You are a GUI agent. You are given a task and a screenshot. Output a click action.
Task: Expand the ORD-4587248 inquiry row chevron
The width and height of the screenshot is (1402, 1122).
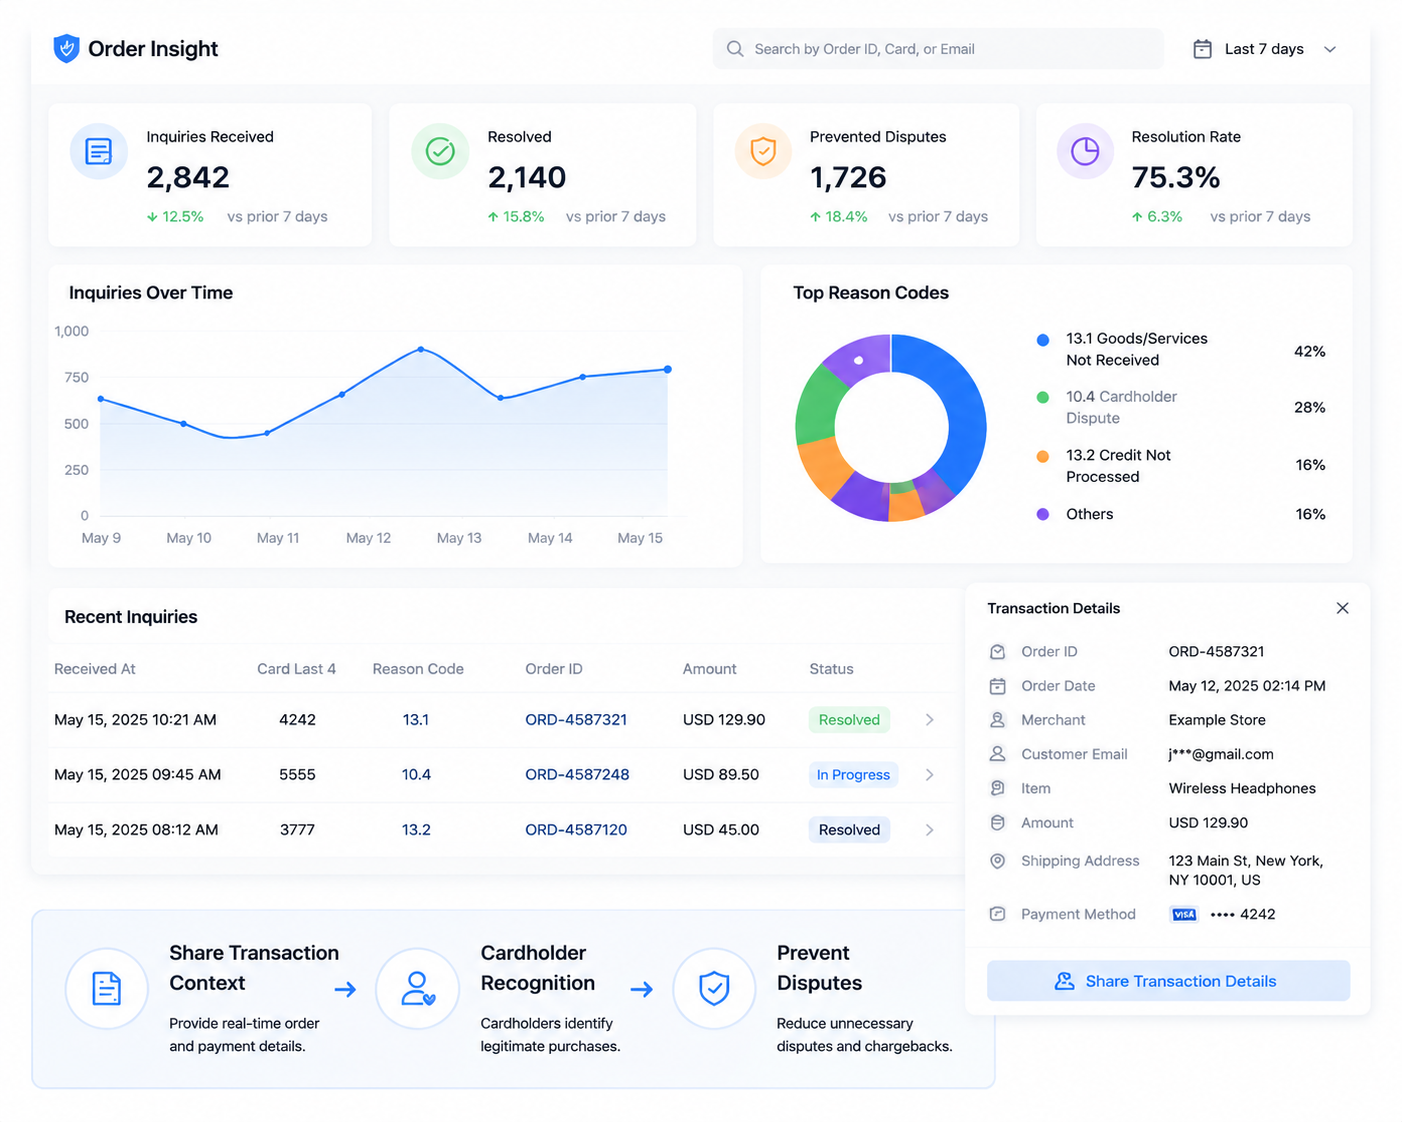(x=929, y=775)
